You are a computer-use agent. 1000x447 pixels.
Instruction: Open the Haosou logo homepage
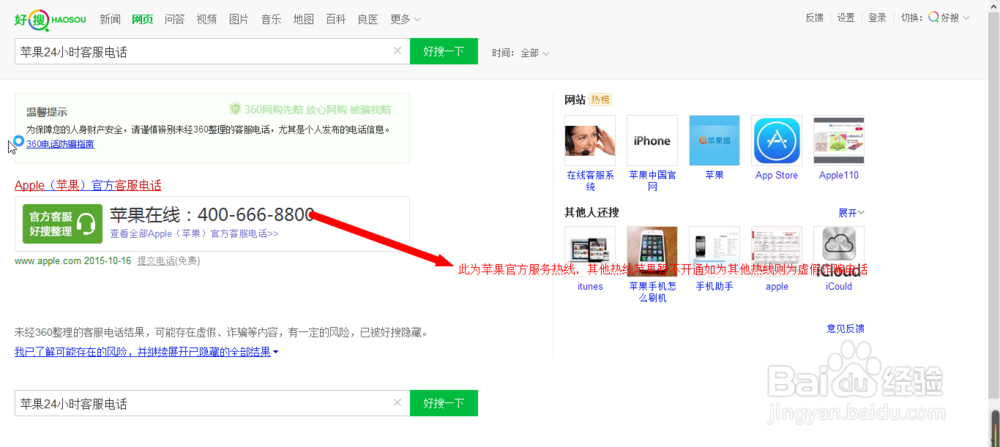(52, 19)
